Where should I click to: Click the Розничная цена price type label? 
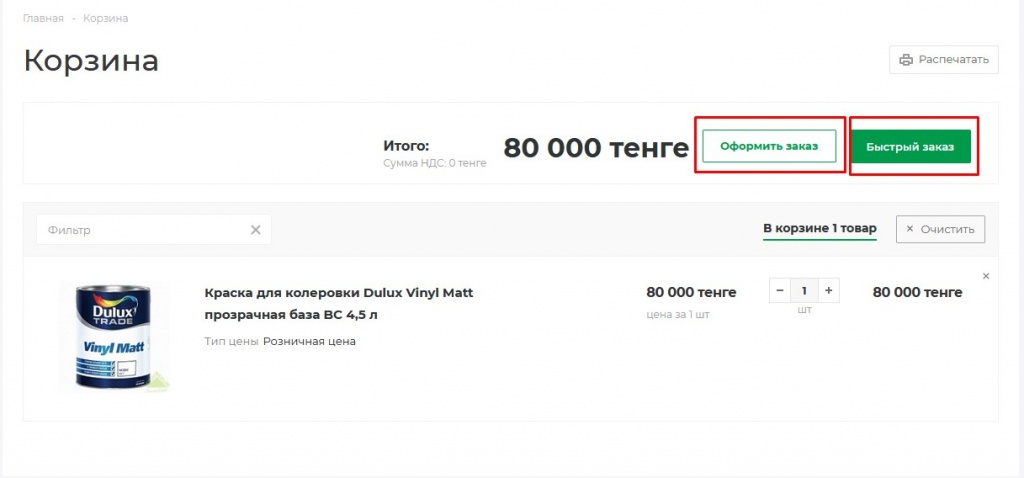(x=309, y=341)
